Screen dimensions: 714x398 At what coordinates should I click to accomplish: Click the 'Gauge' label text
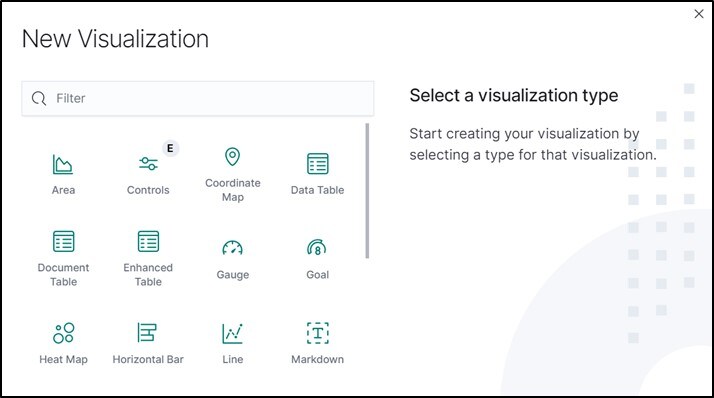(x=233, y=275)
